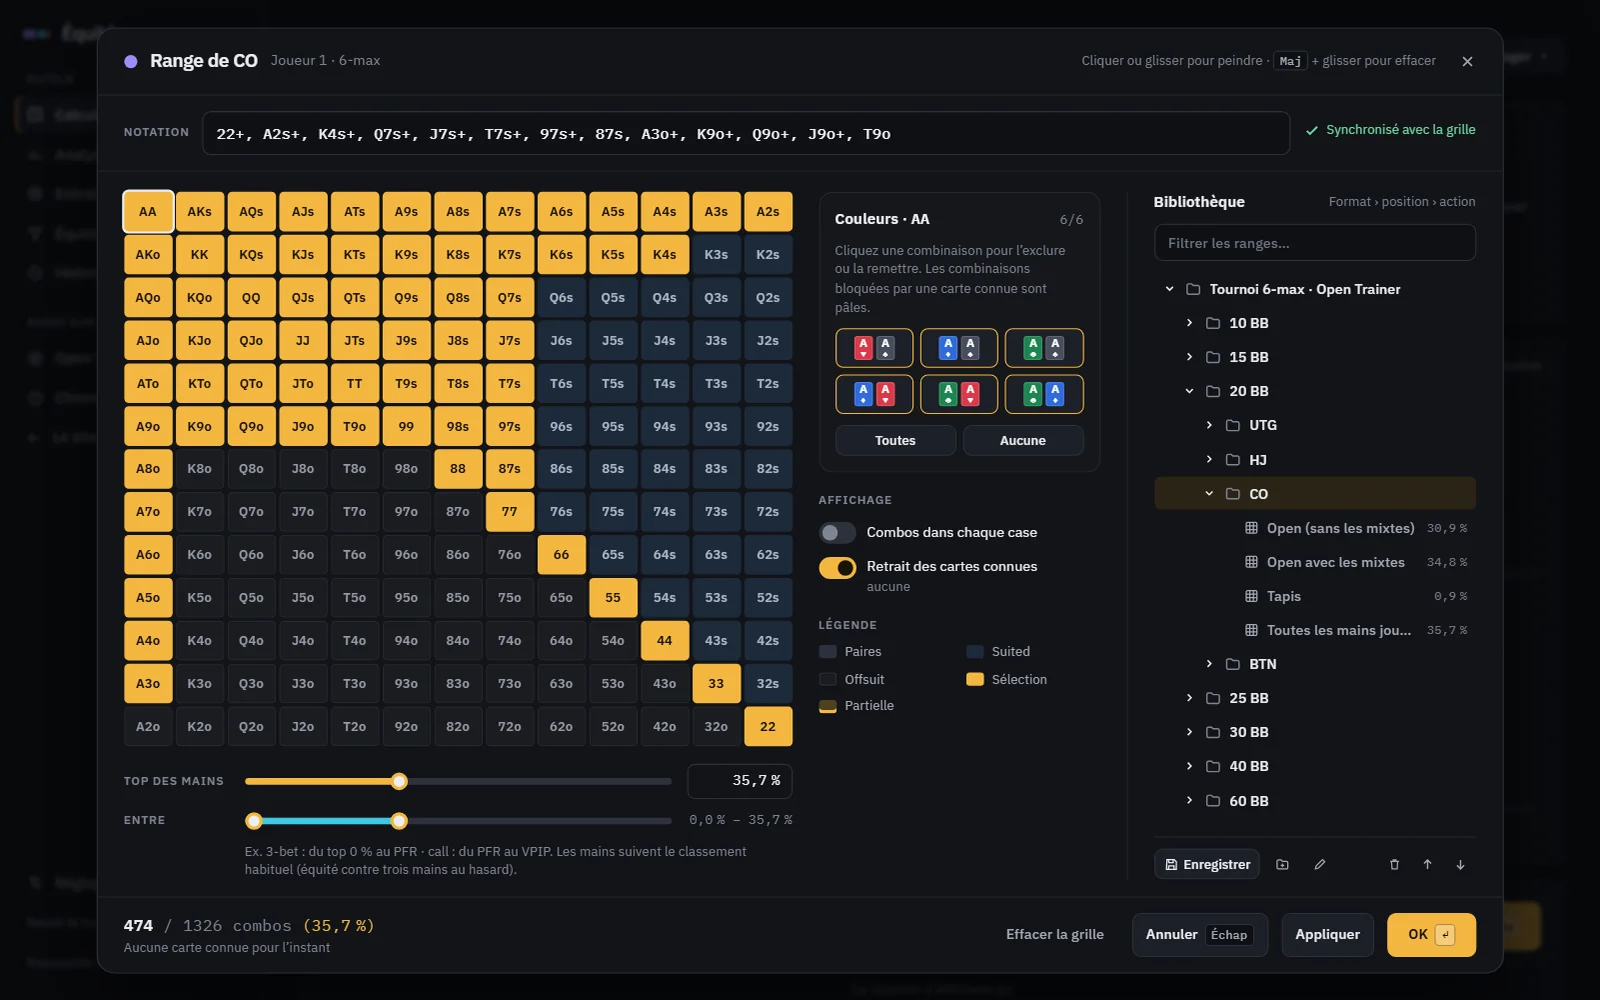The width and height of the screenshot is (1600, 1000).
Task: Collapse the 20 BB folder
Action: click(x=1189, y=391)
